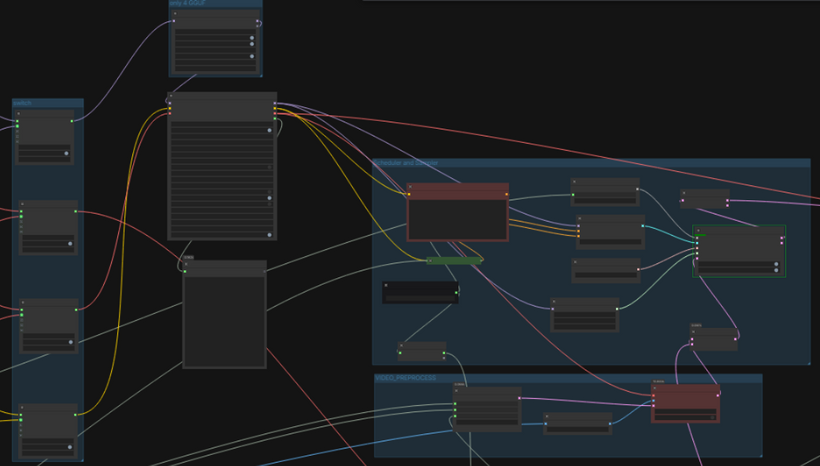
Task: Toggle the bottom switch on the green-outlined node
Action: coord(775,270)
